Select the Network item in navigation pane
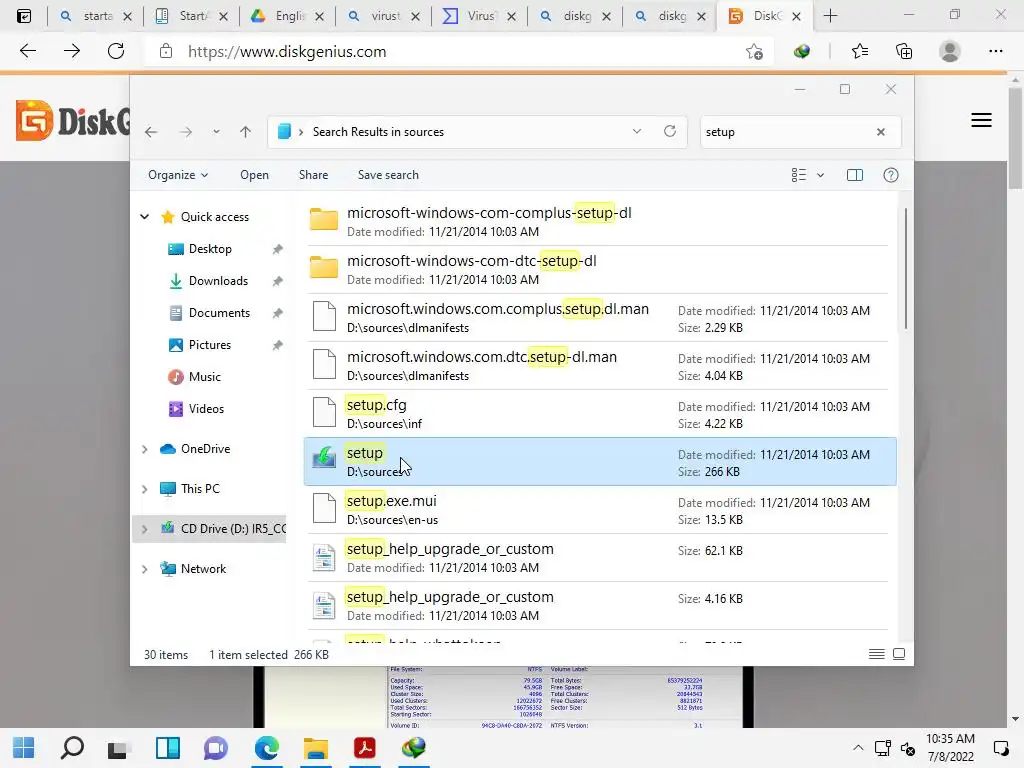This screenshot has width=1024, height=768. tap(203, 569)
